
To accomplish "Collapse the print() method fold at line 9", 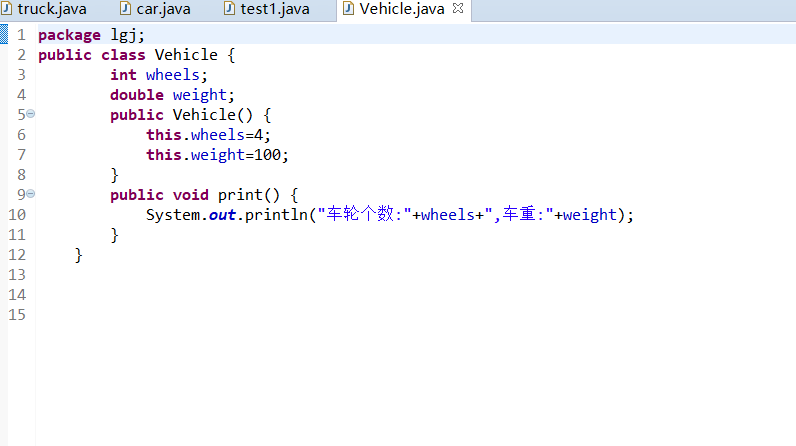I will click(30, 193).
